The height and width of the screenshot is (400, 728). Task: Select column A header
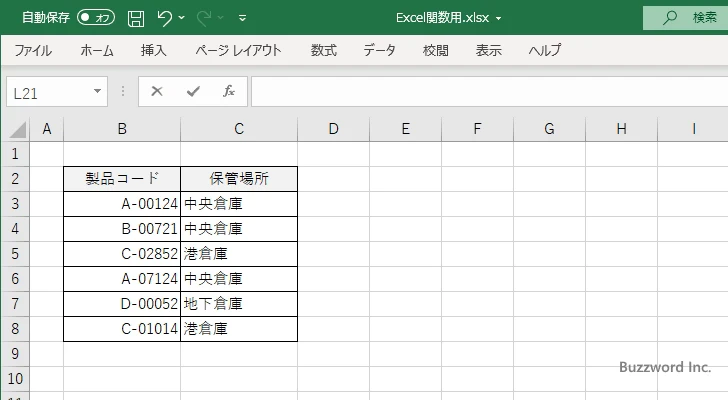(x=46, y=129)
